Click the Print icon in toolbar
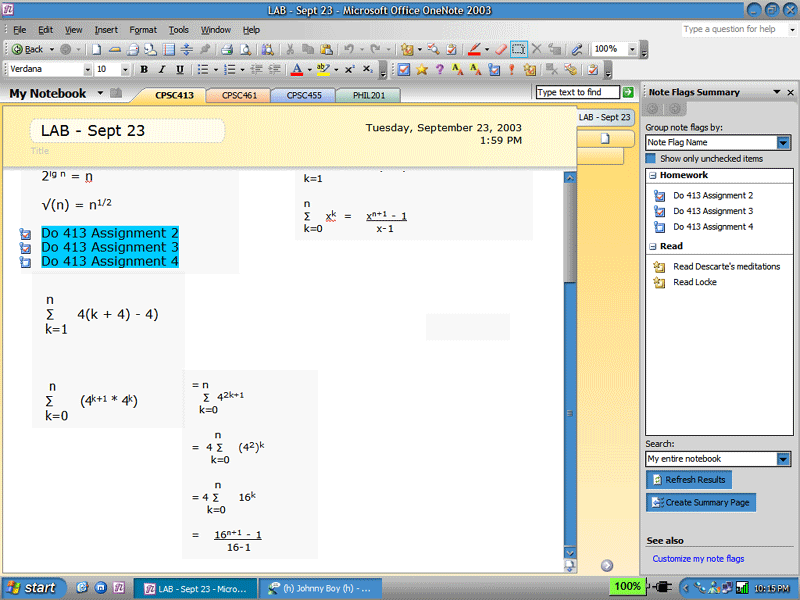This screenshot has height=600, width=800. pyautogui.click(x=227, y=49)
